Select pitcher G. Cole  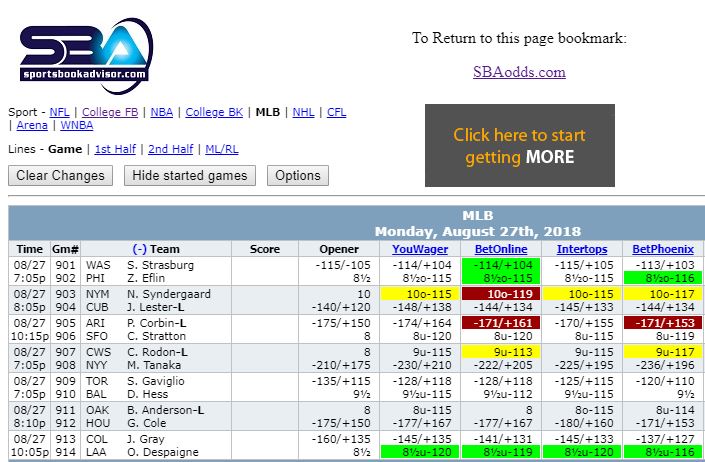[147, 423]
